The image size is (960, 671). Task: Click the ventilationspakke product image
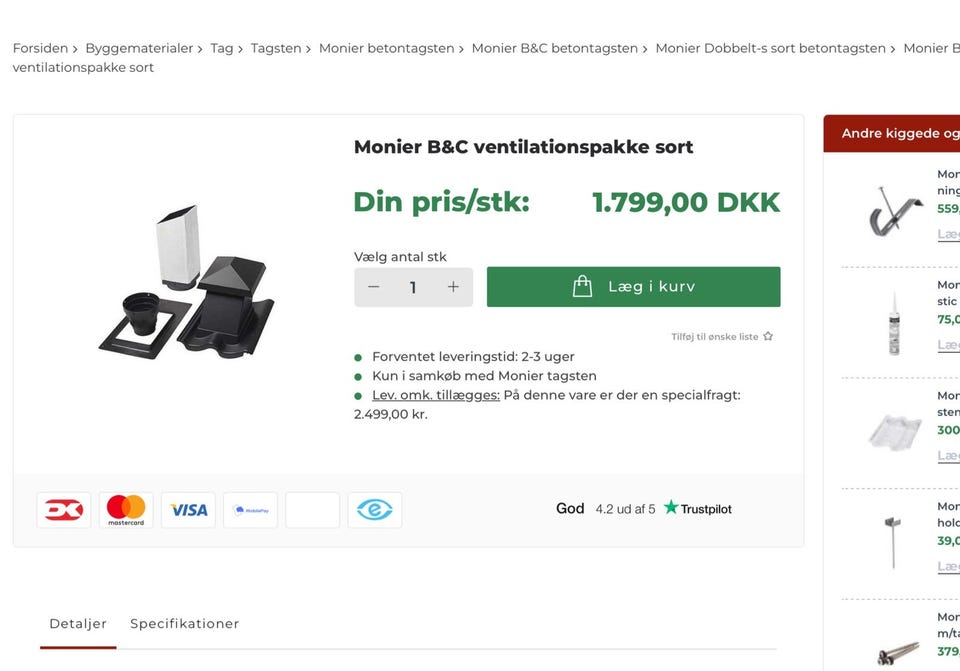[185, 280]
